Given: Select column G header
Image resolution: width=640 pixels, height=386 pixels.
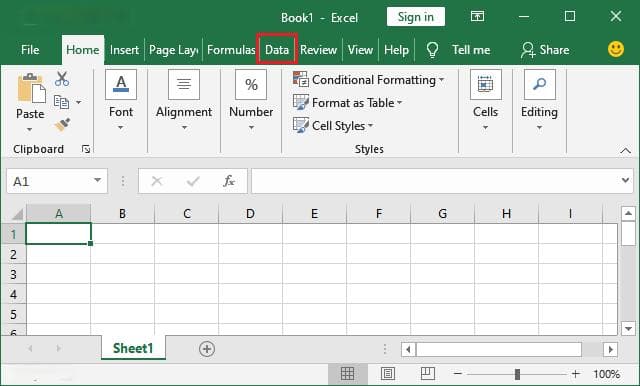Looking at the screenshot, I should (x=442, y=214).
